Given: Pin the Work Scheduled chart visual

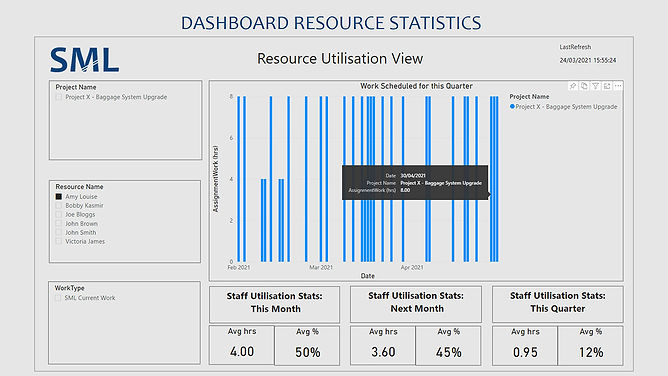Looking at the screenshot, I should [573, 86].
